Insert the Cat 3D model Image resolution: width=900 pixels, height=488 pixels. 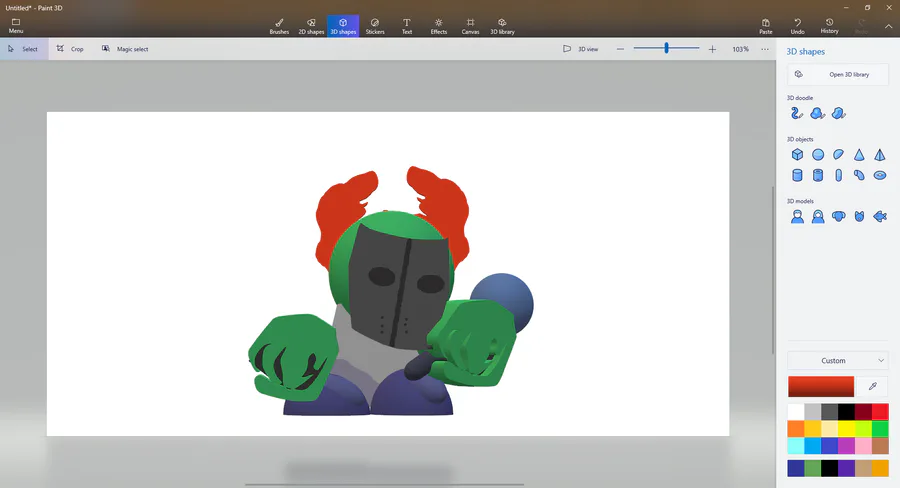click(859, 216)
